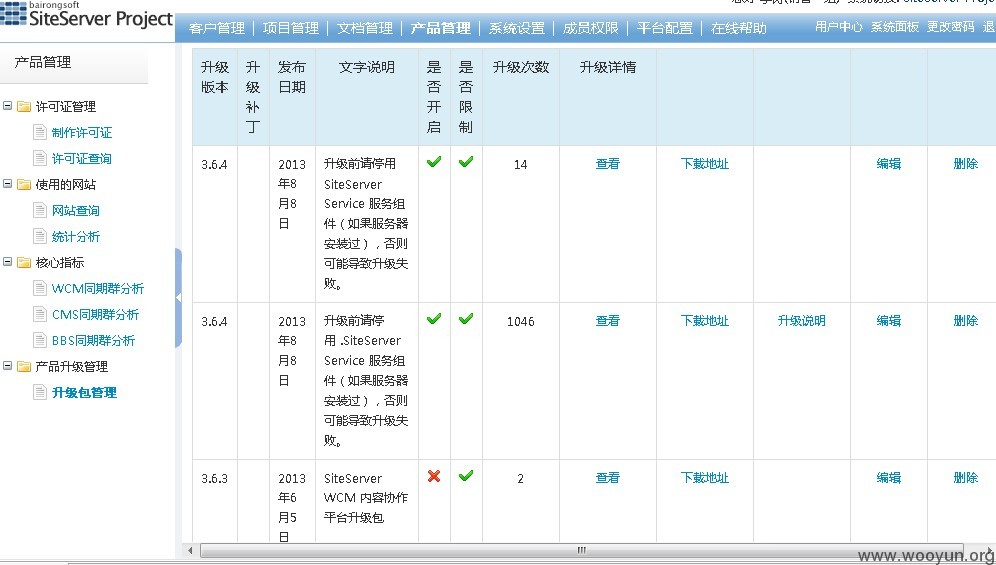Click document icon beside BBS同期群分析
Image resolution: width=996 pixels, height=565 pixels.
(x=40, y=341)
